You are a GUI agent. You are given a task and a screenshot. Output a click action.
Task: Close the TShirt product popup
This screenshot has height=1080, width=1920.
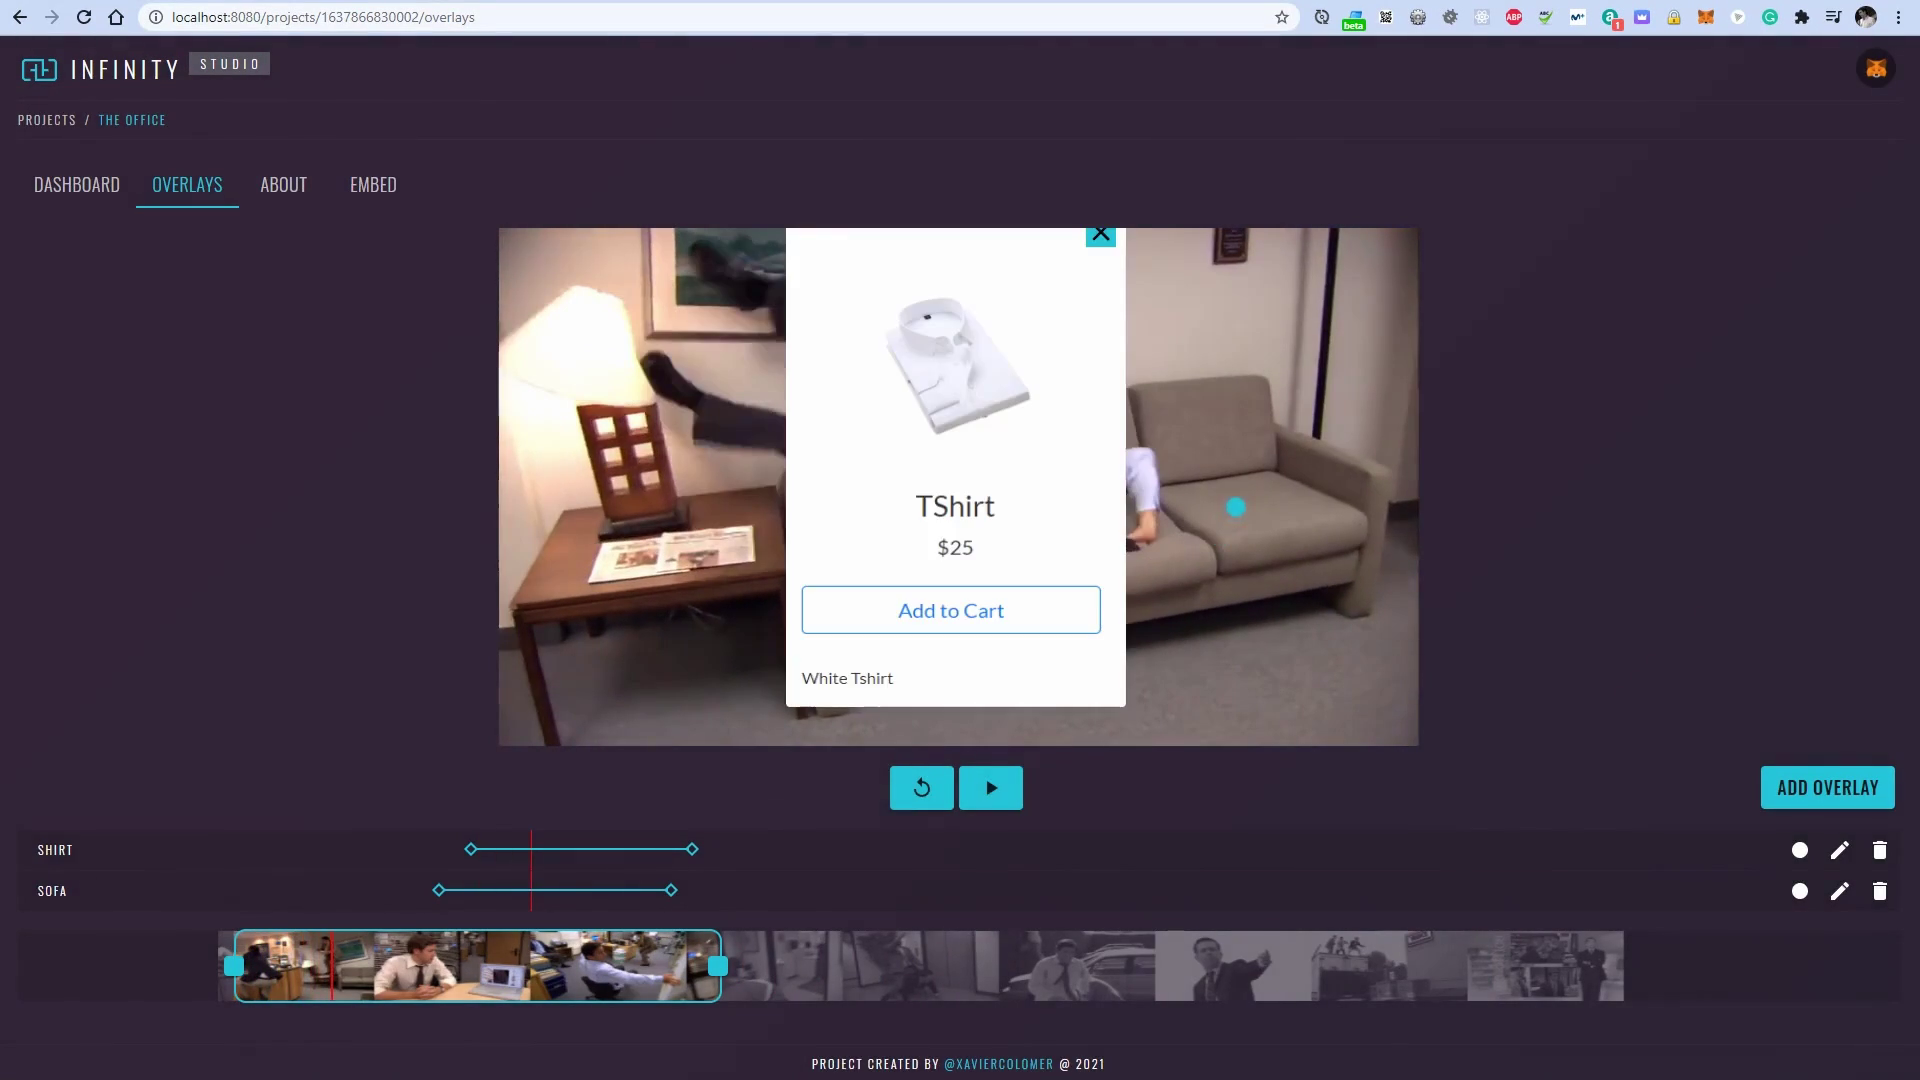(1100, 235)
